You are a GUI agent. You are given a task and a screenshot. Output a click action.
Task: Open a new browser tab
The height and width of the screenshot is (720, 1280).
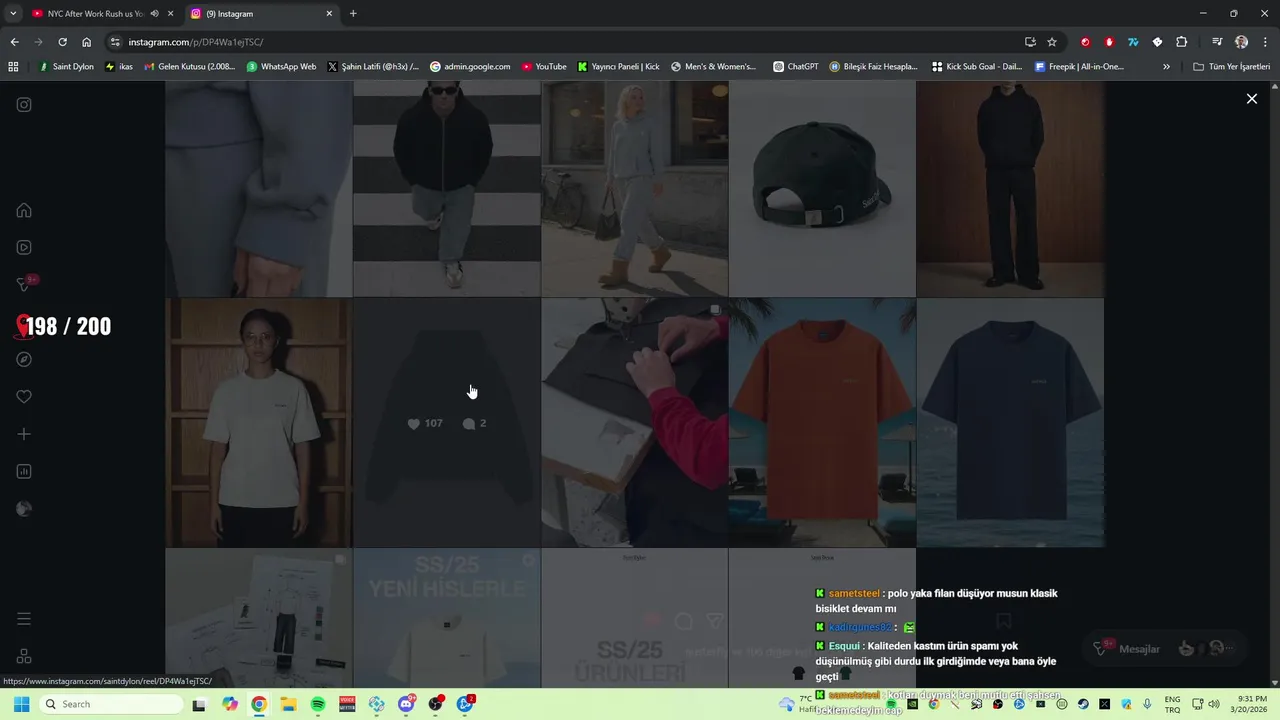(x=353, y=14)
